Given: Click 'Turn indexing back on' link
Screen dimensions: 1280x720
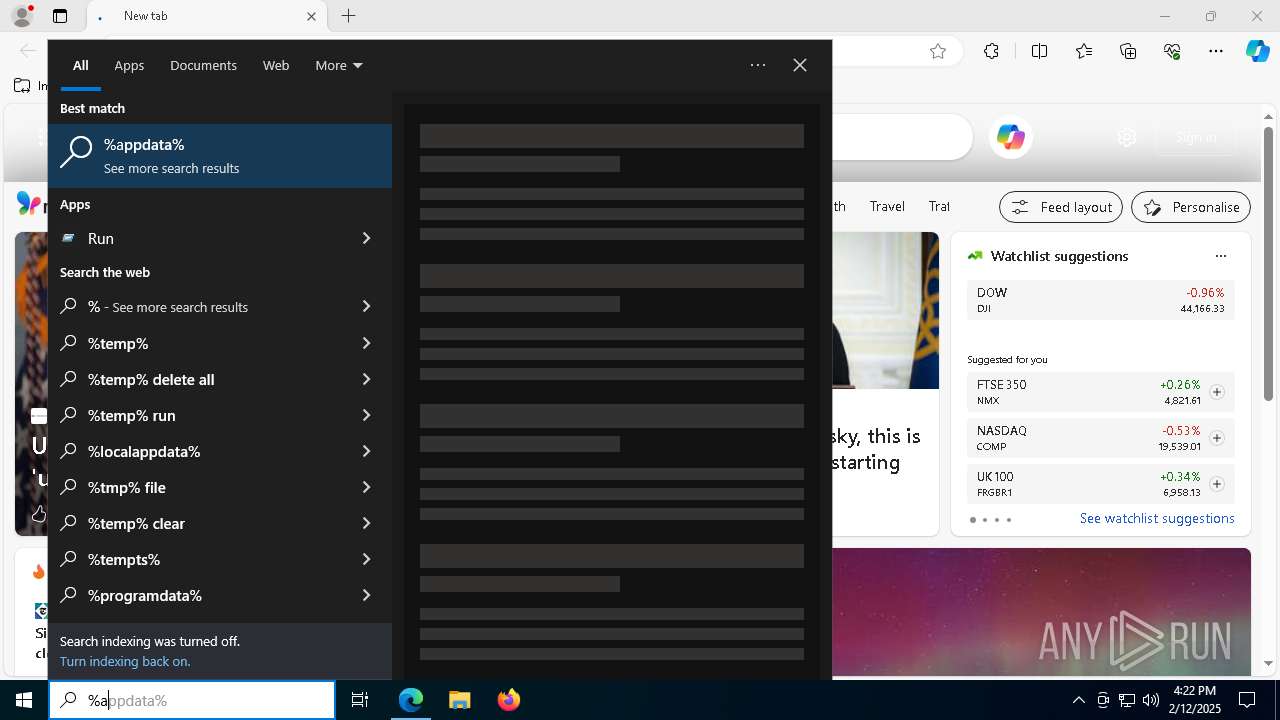Looking at the screenshot, I should (125, 661).
